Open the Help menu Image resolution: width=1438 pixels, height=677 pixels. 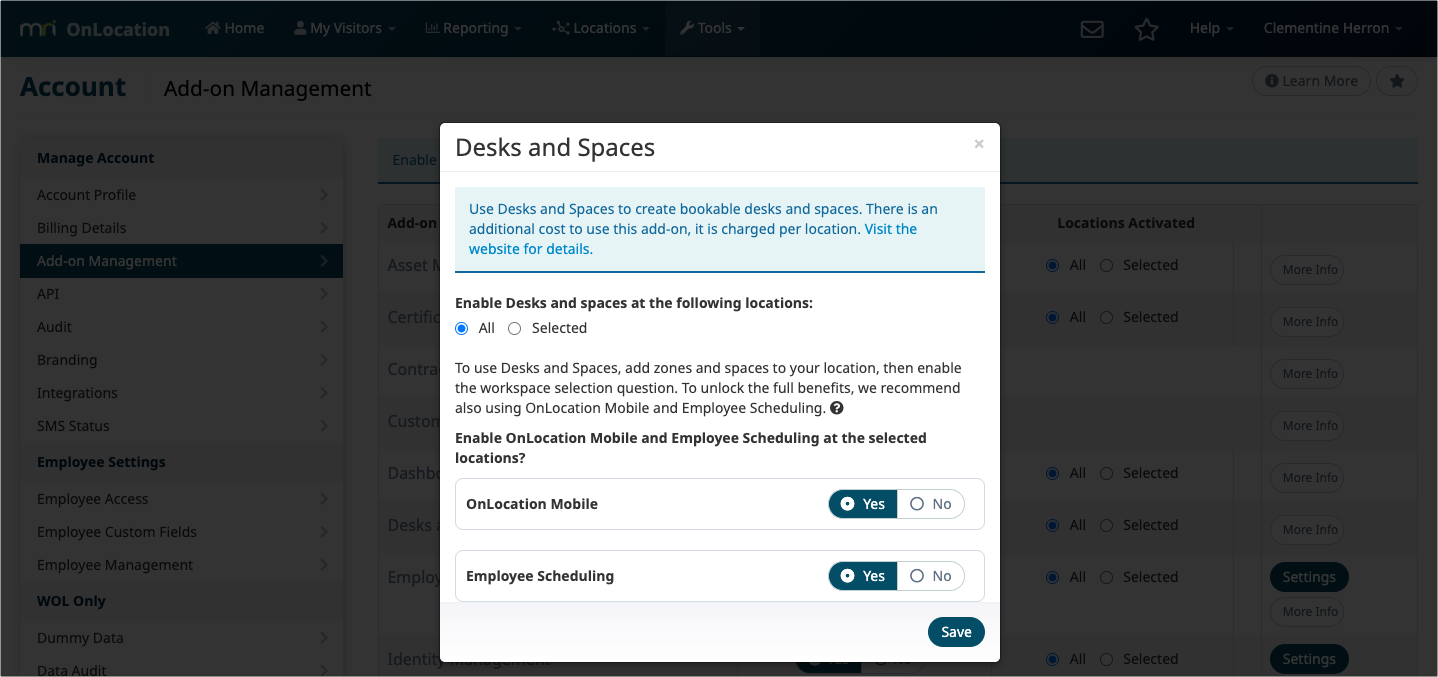point(1211,28)
